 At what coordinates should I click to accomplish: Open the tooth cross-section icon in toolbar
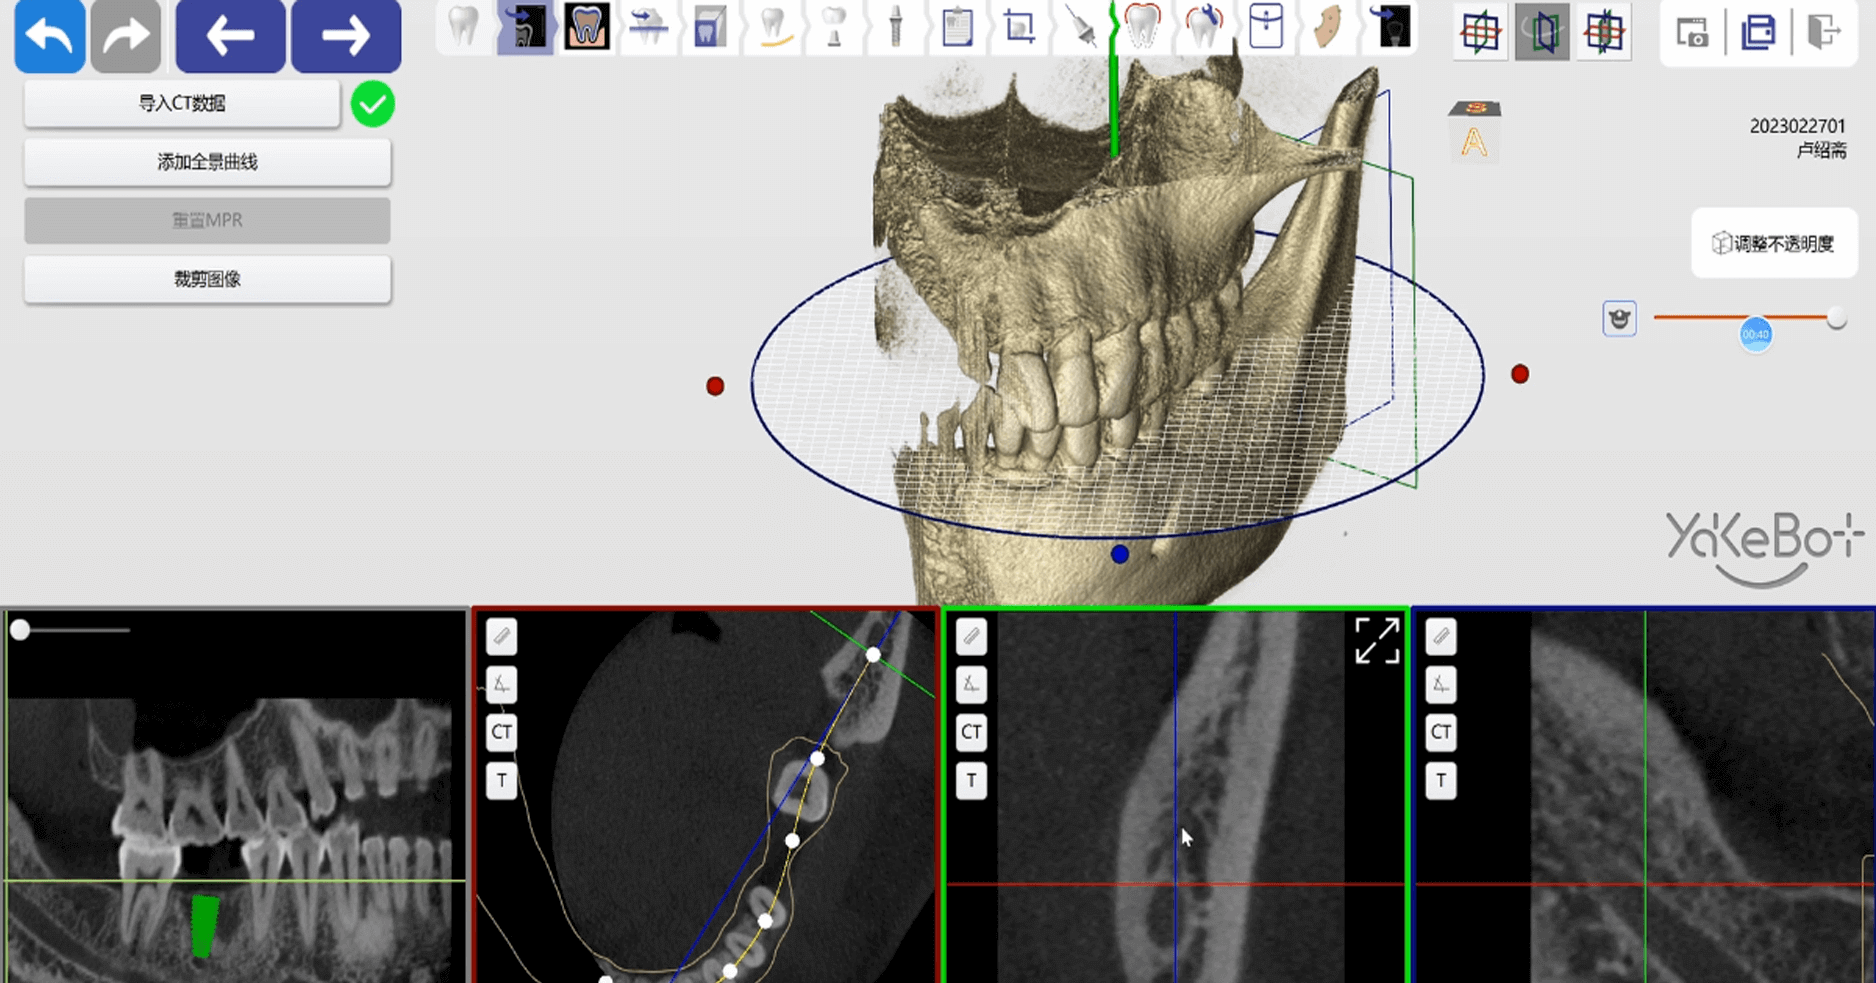tap(586, 28)
